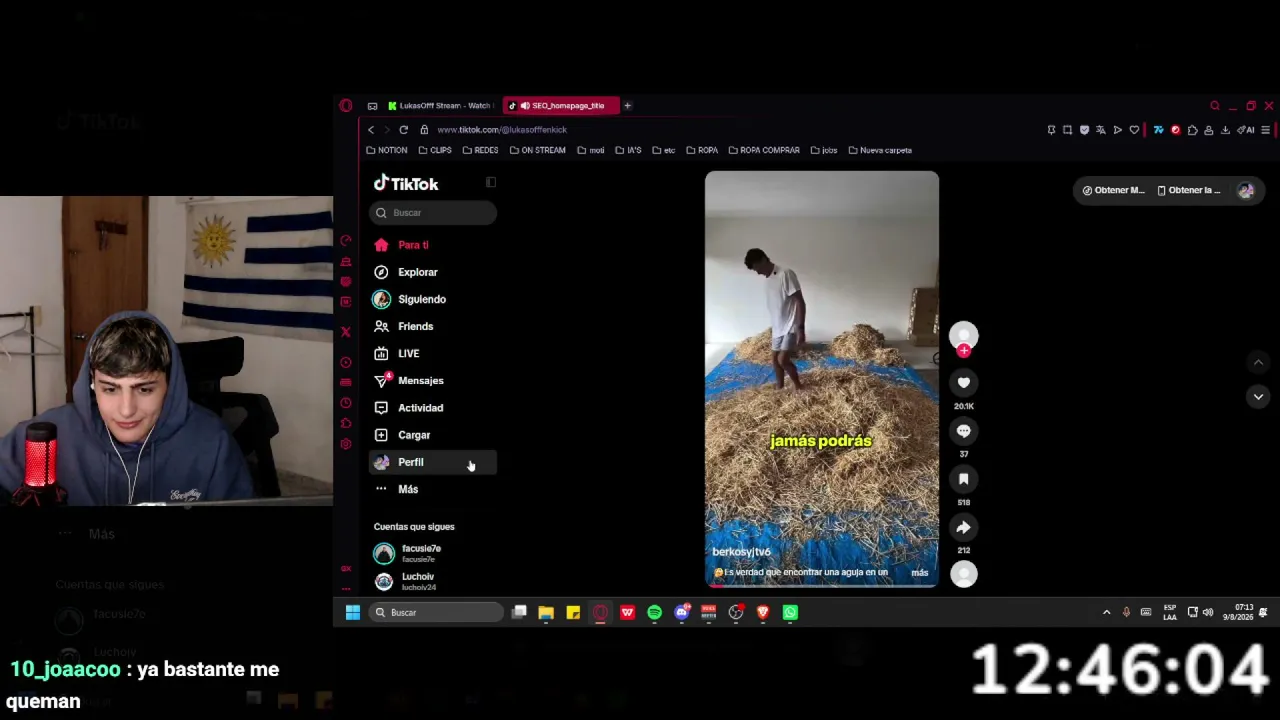Click the Windows taskbar Buscar box

click(435, 612)
